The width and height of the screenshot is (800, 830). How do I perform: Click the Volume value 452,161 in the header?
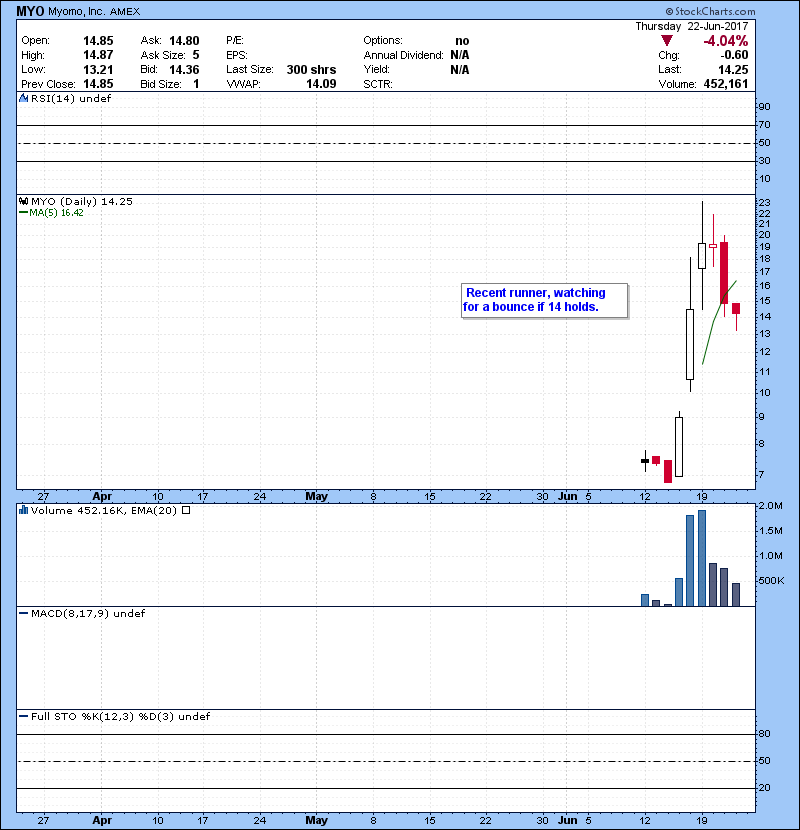click(x=726, y=84)
